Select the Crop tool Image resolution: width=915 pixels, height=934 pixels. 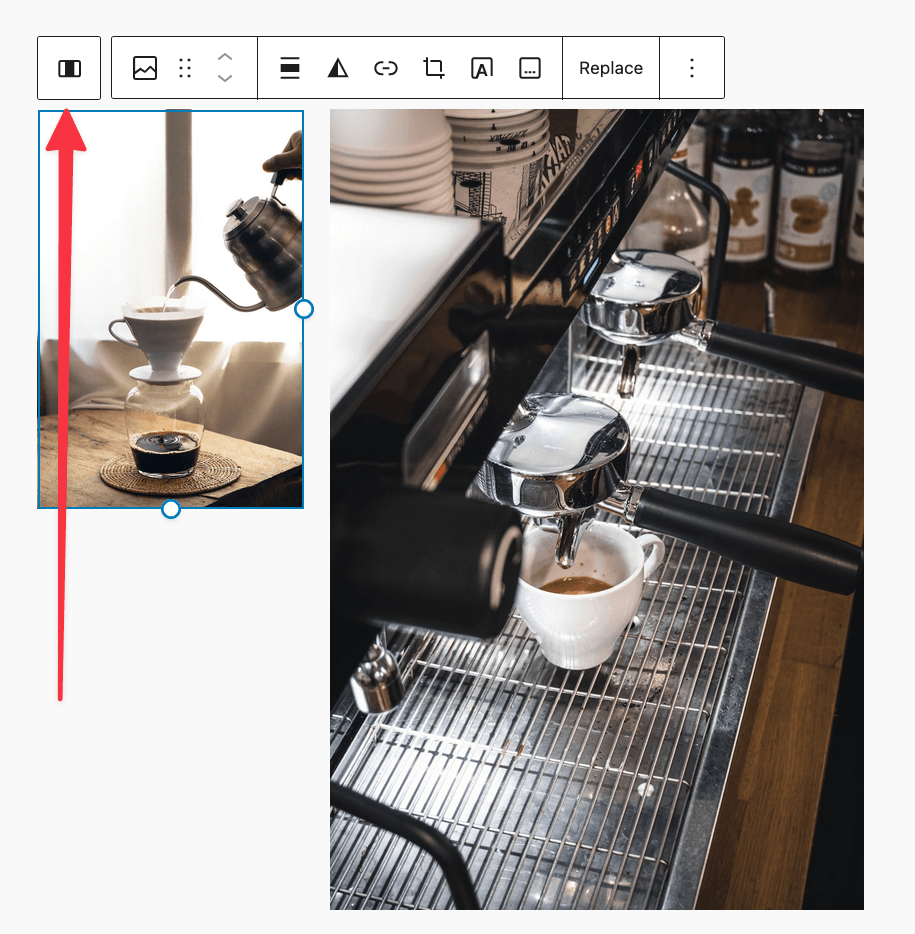tap(433, 68)
